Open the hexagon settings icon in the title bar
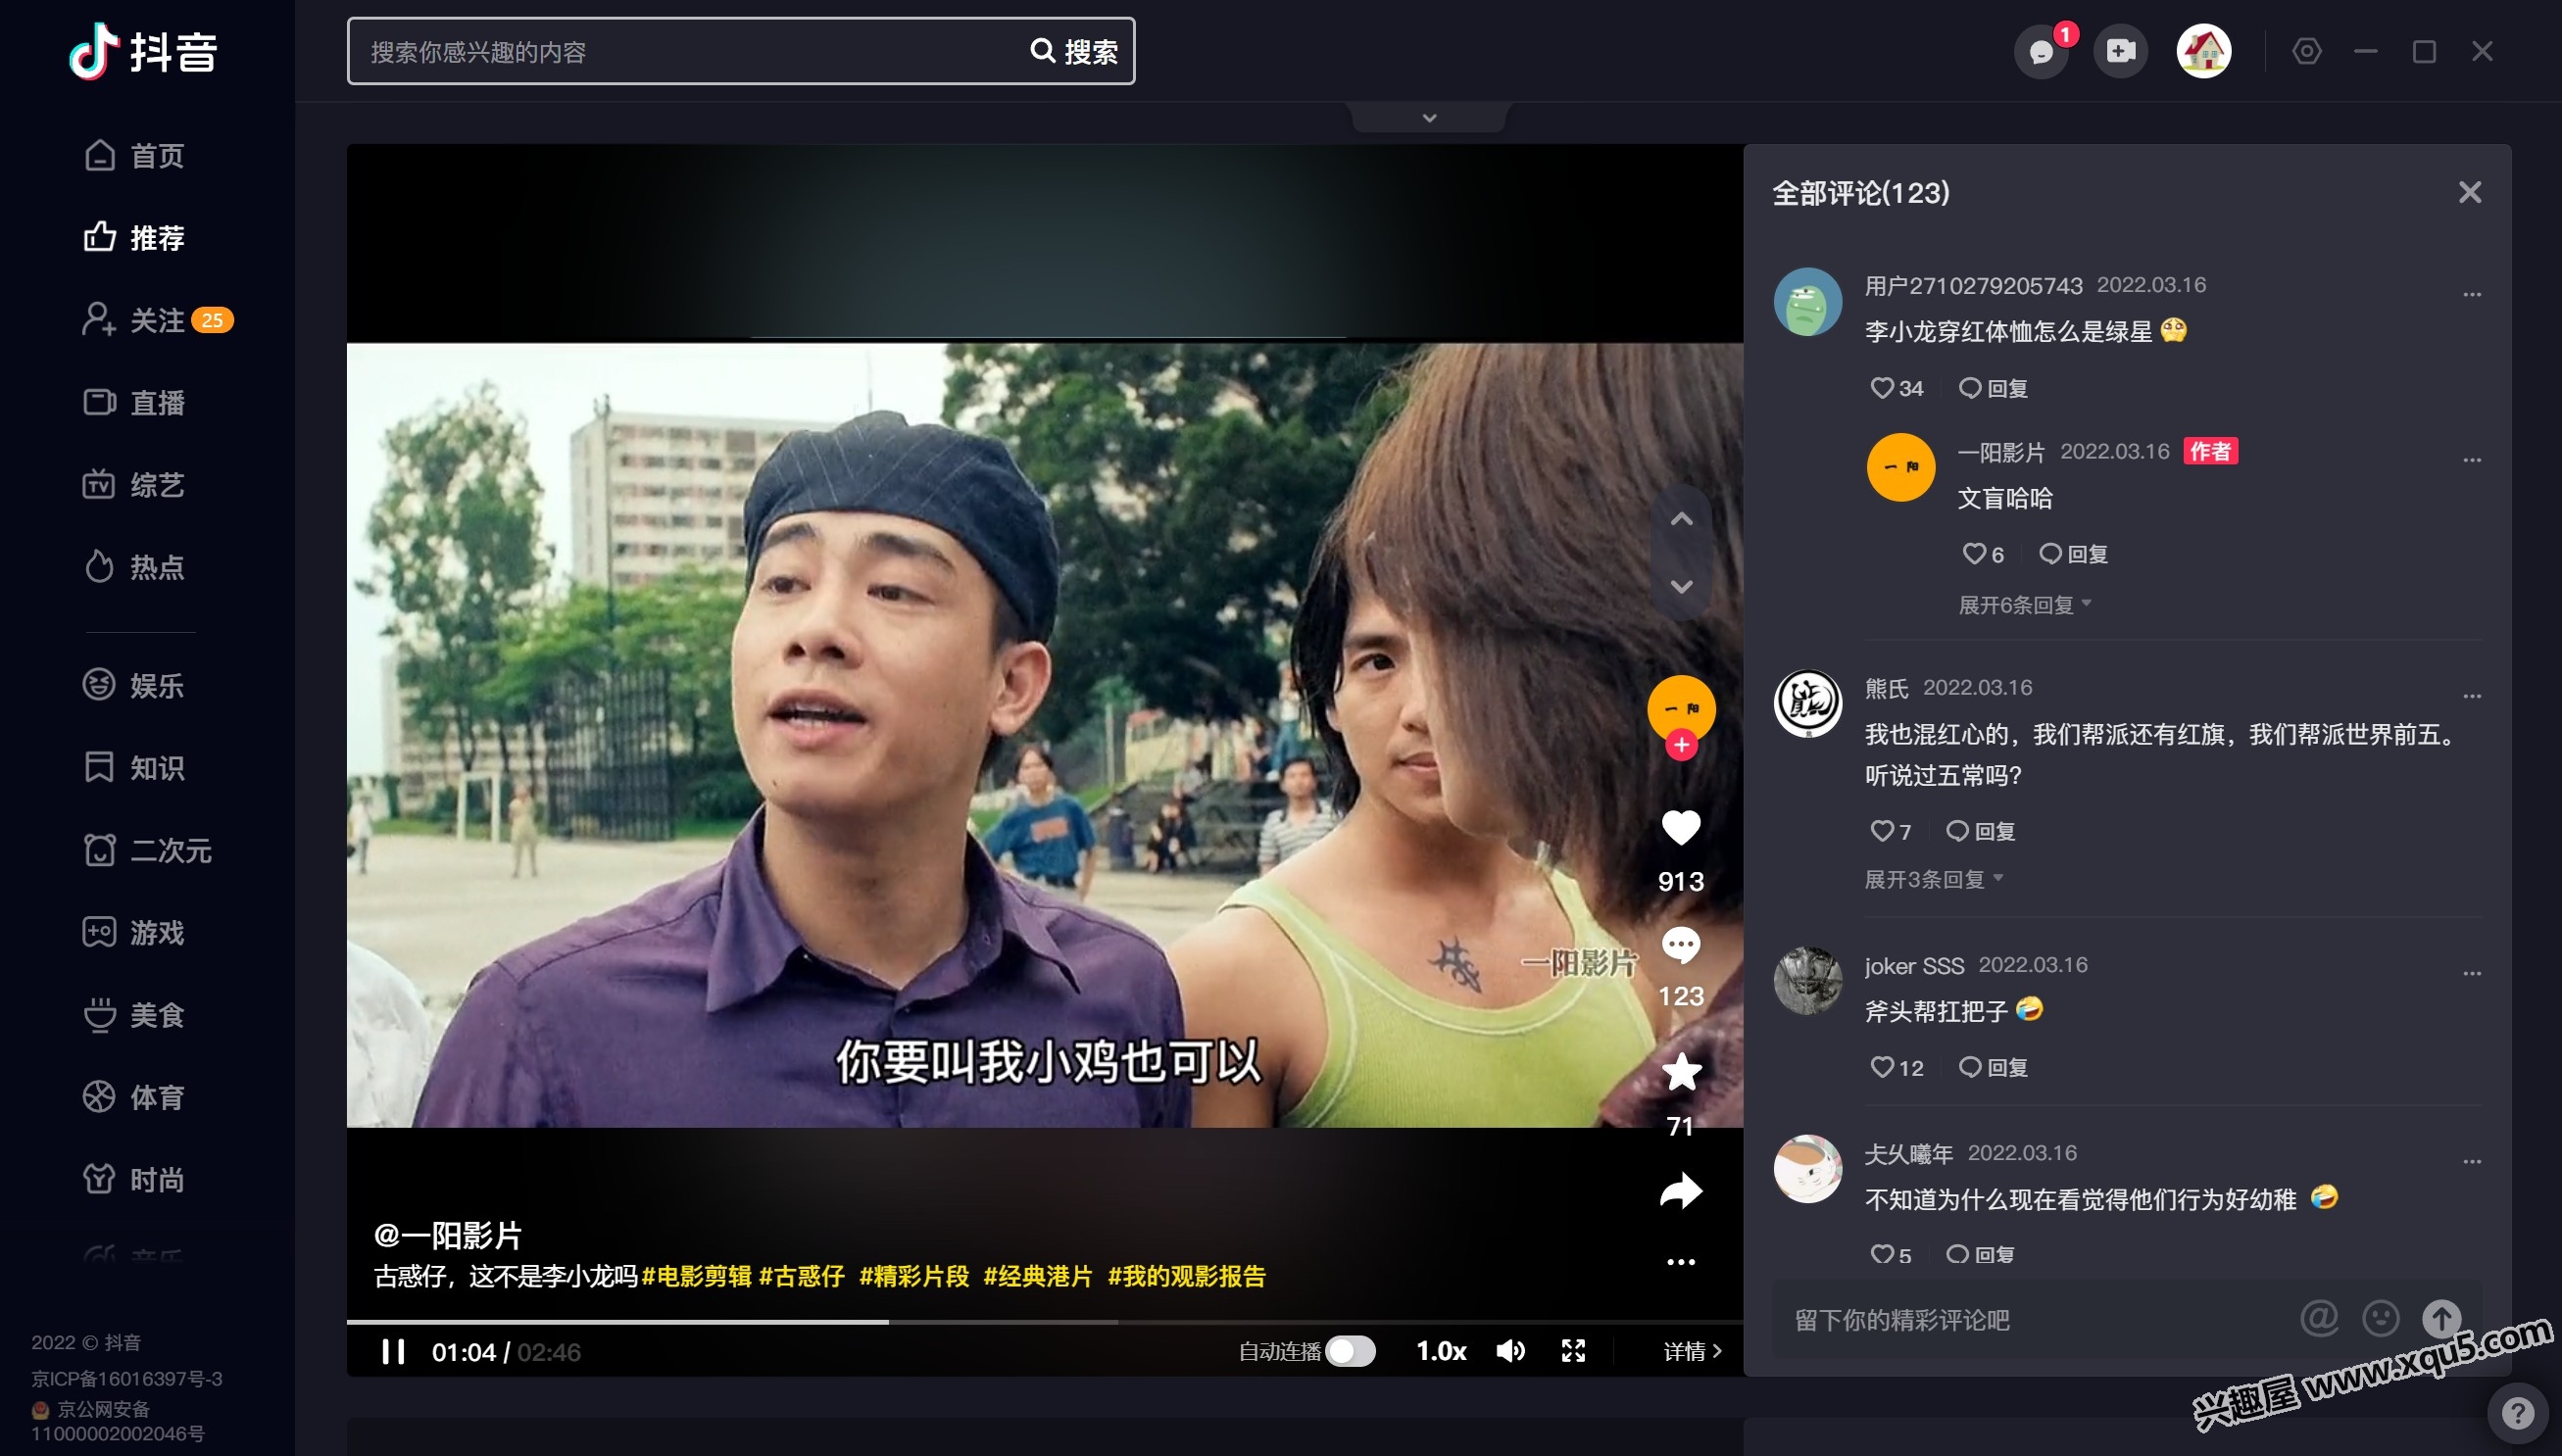 (x=2307, y=51)
